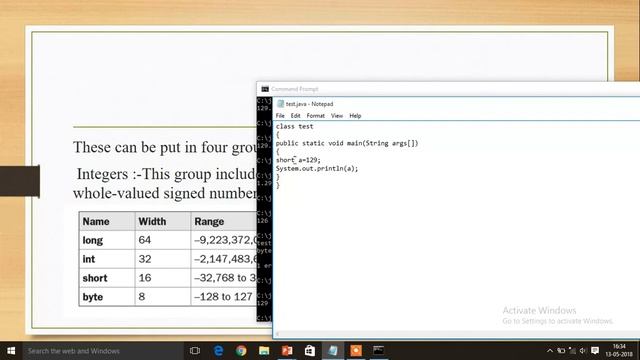
Task: Click the battery icon in the system tray
Action: coord(561,351)
